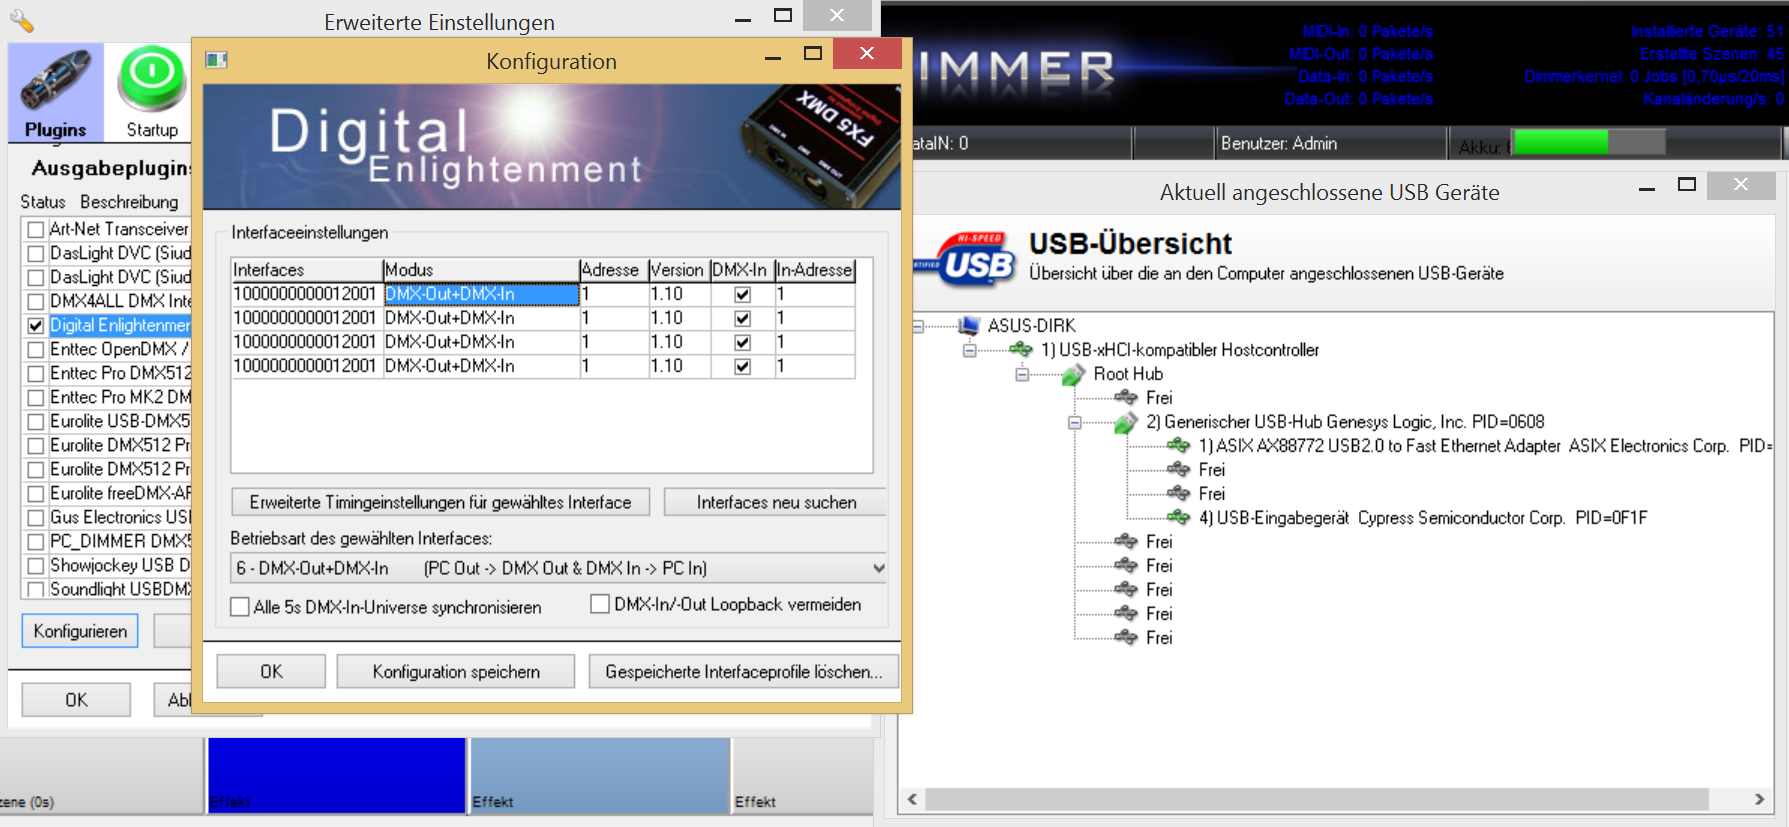The image size is (1789, 827).
Task: Click the horizontal scrollbar in USB window
Action: (1316, 799)
